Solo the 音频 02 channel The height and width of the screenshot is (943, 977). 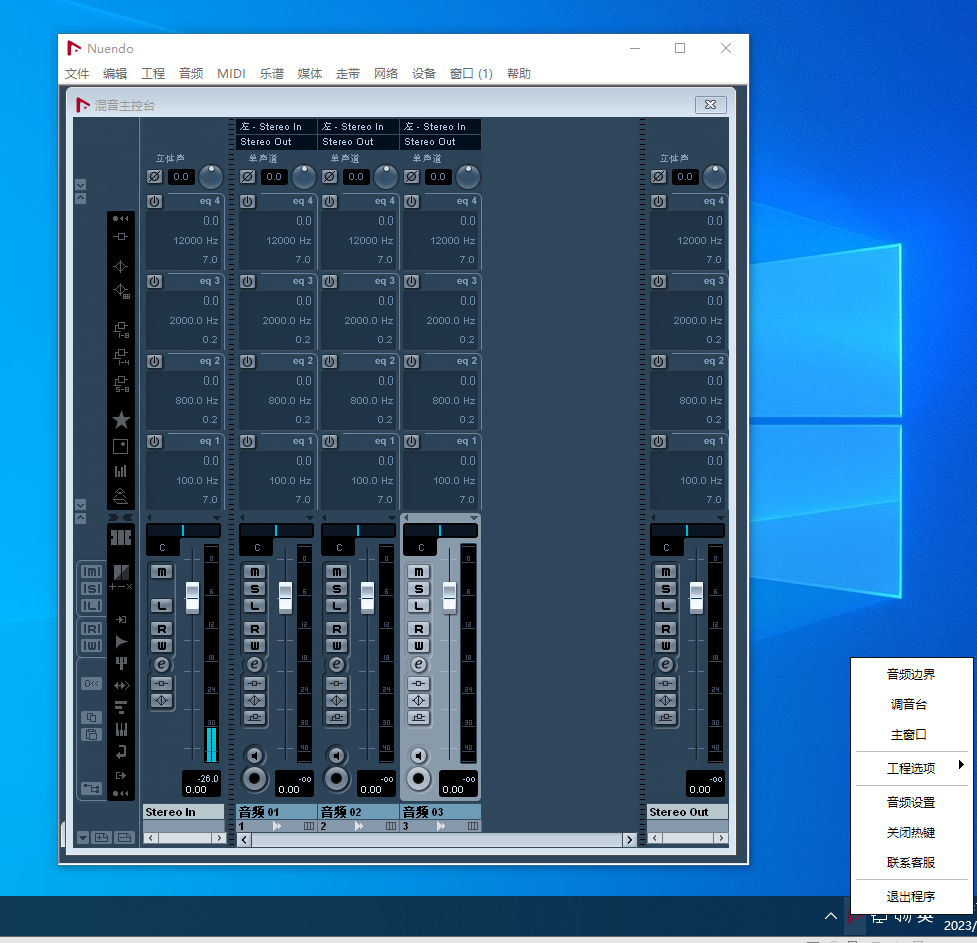tap(336, 589)
